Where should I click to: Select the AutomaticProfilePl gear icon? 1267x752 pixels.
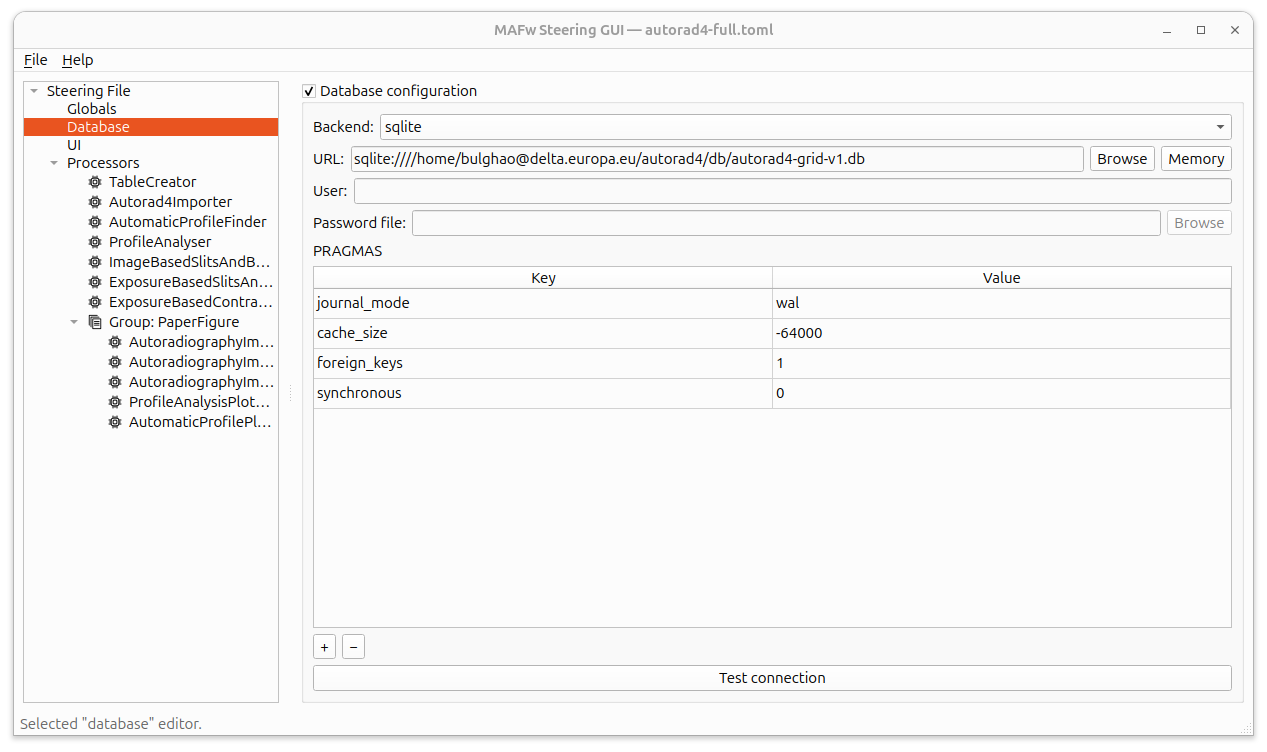click(113, 422)
